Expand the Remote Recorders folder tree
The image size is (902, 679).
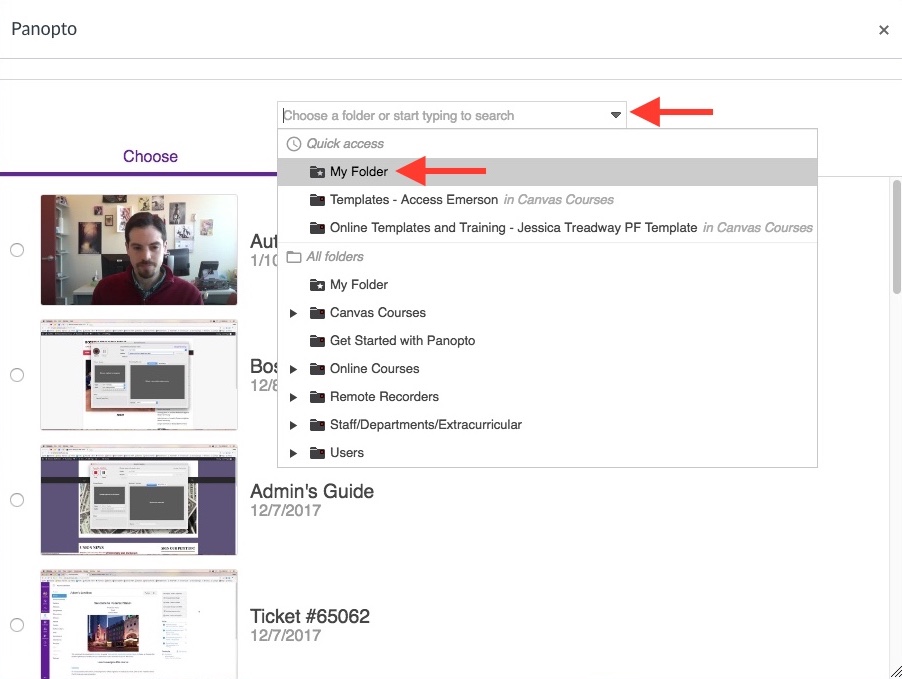[x=293, y=397]
